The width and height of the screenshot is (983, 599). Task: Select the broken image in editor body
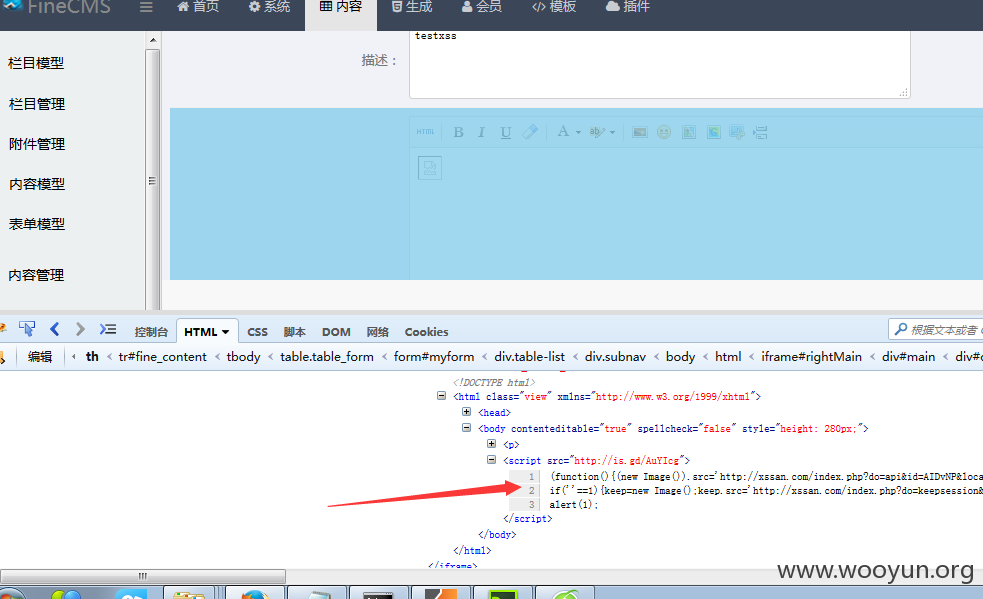[429, 167]
